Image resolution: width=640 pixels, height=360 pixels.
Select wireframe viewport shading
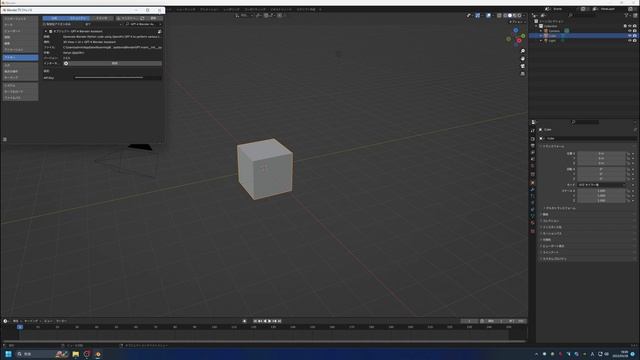pyautogui.click(x=505, y=15)
